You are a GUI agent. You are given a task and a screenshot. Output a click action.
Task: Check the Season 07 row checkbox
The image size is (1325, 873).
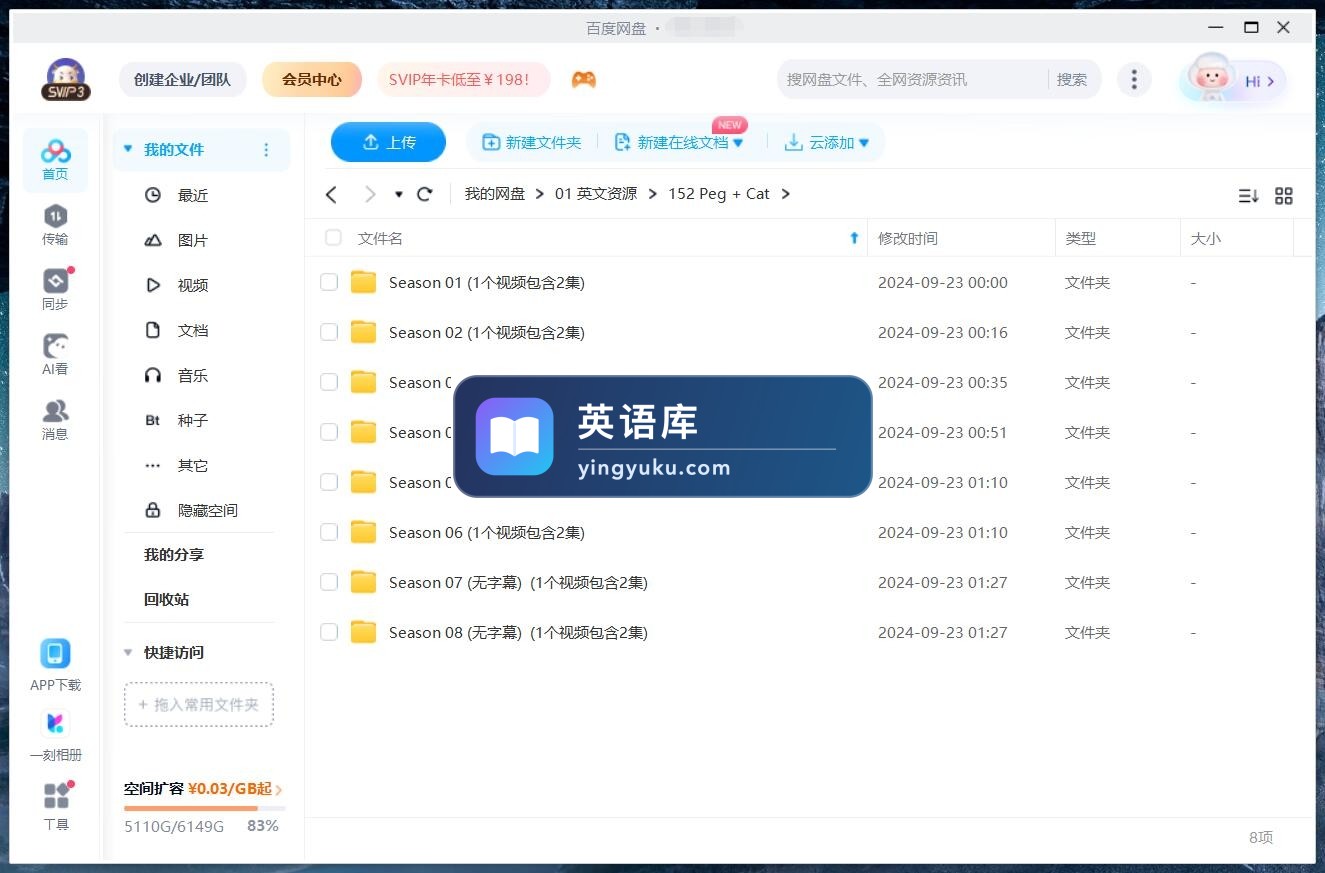(x=329, y=582)
